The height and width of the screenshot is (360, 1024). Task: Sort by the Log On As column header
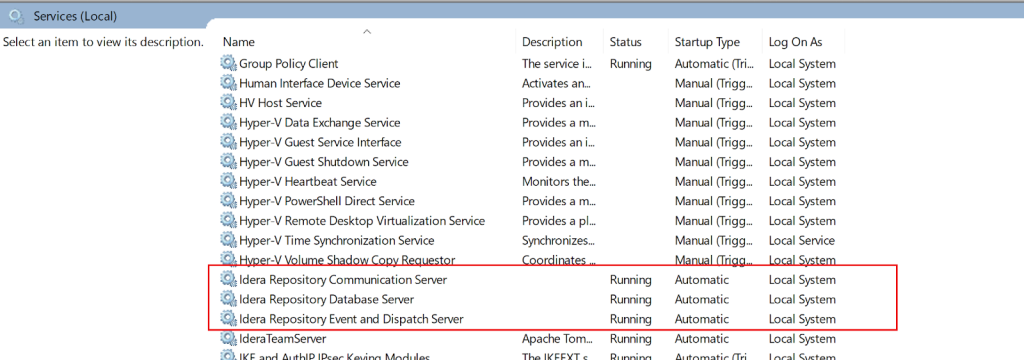click(795, 42)
